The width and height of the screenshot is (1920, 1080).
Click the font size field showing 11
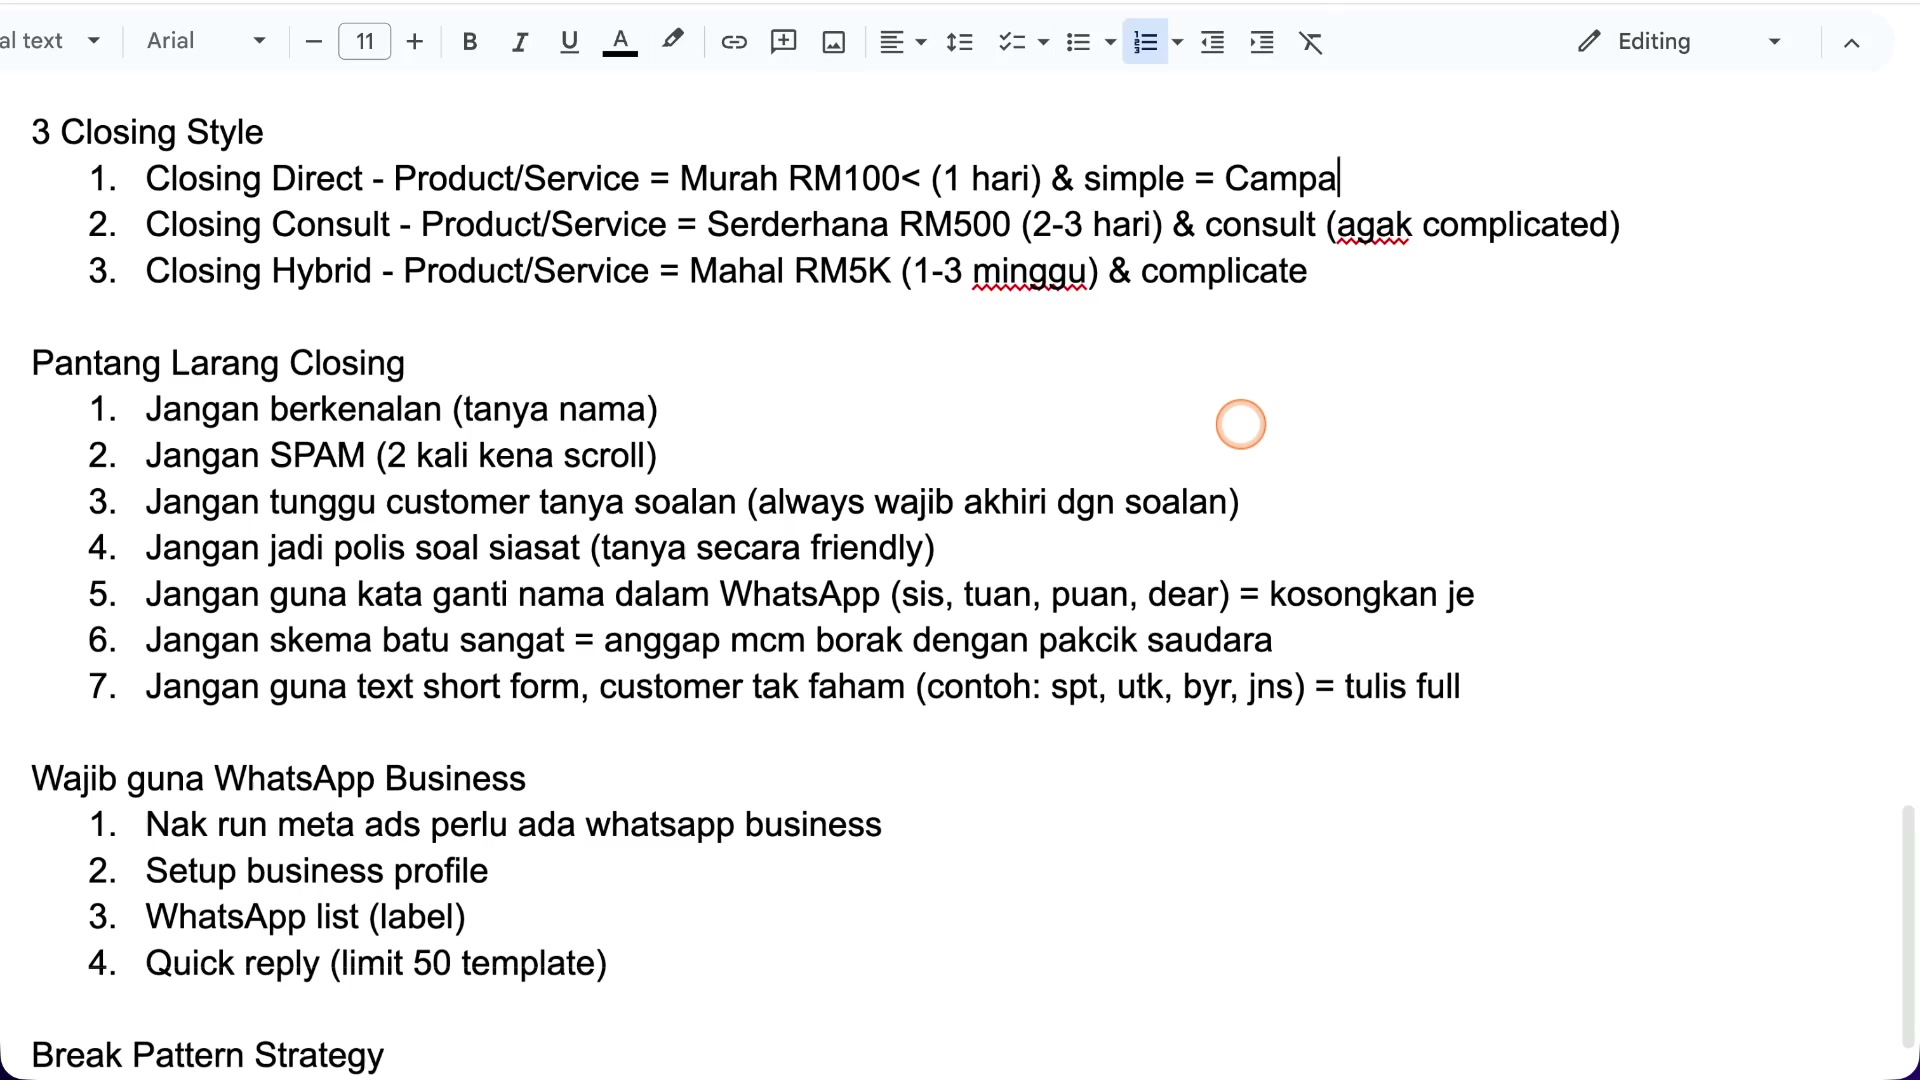(365, 42)
